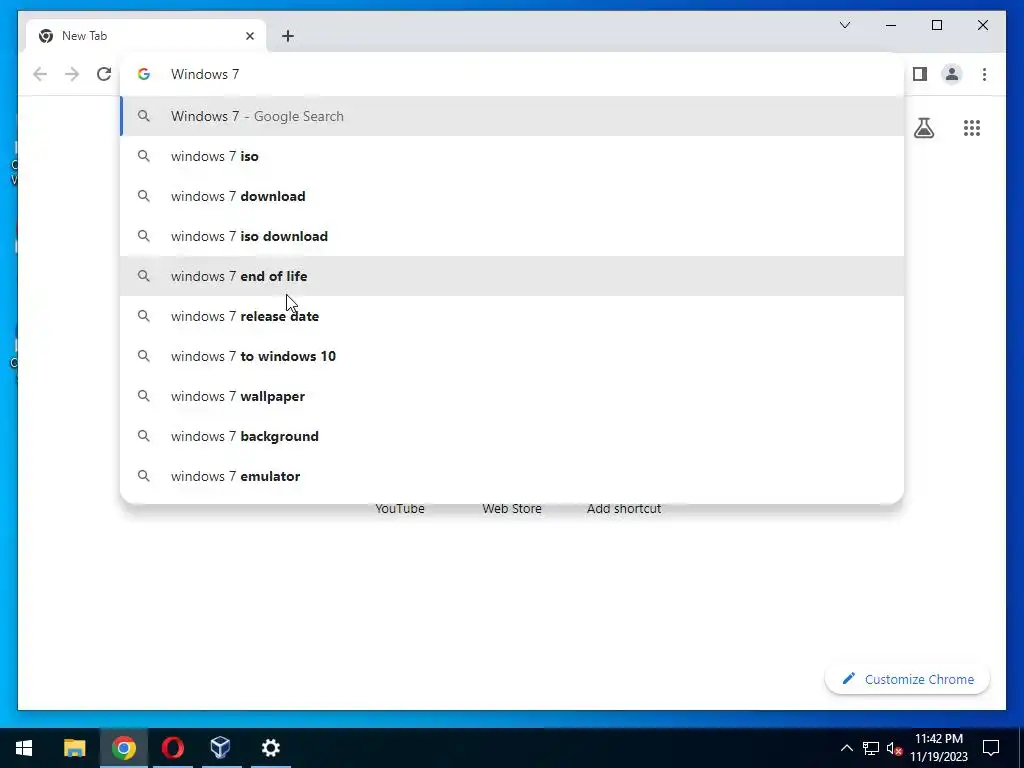Choose the windows 7 iso suggestion
1024x768 pixels.
(x=512, y=156)
